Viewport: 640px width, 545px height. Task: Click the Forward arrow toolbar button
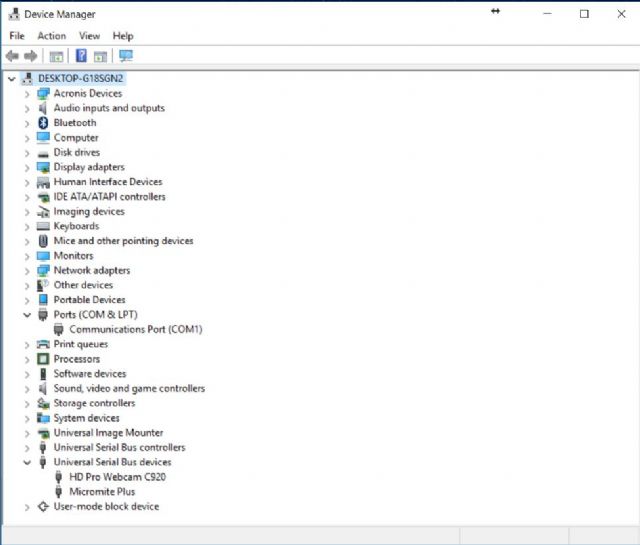pos(31,56)
